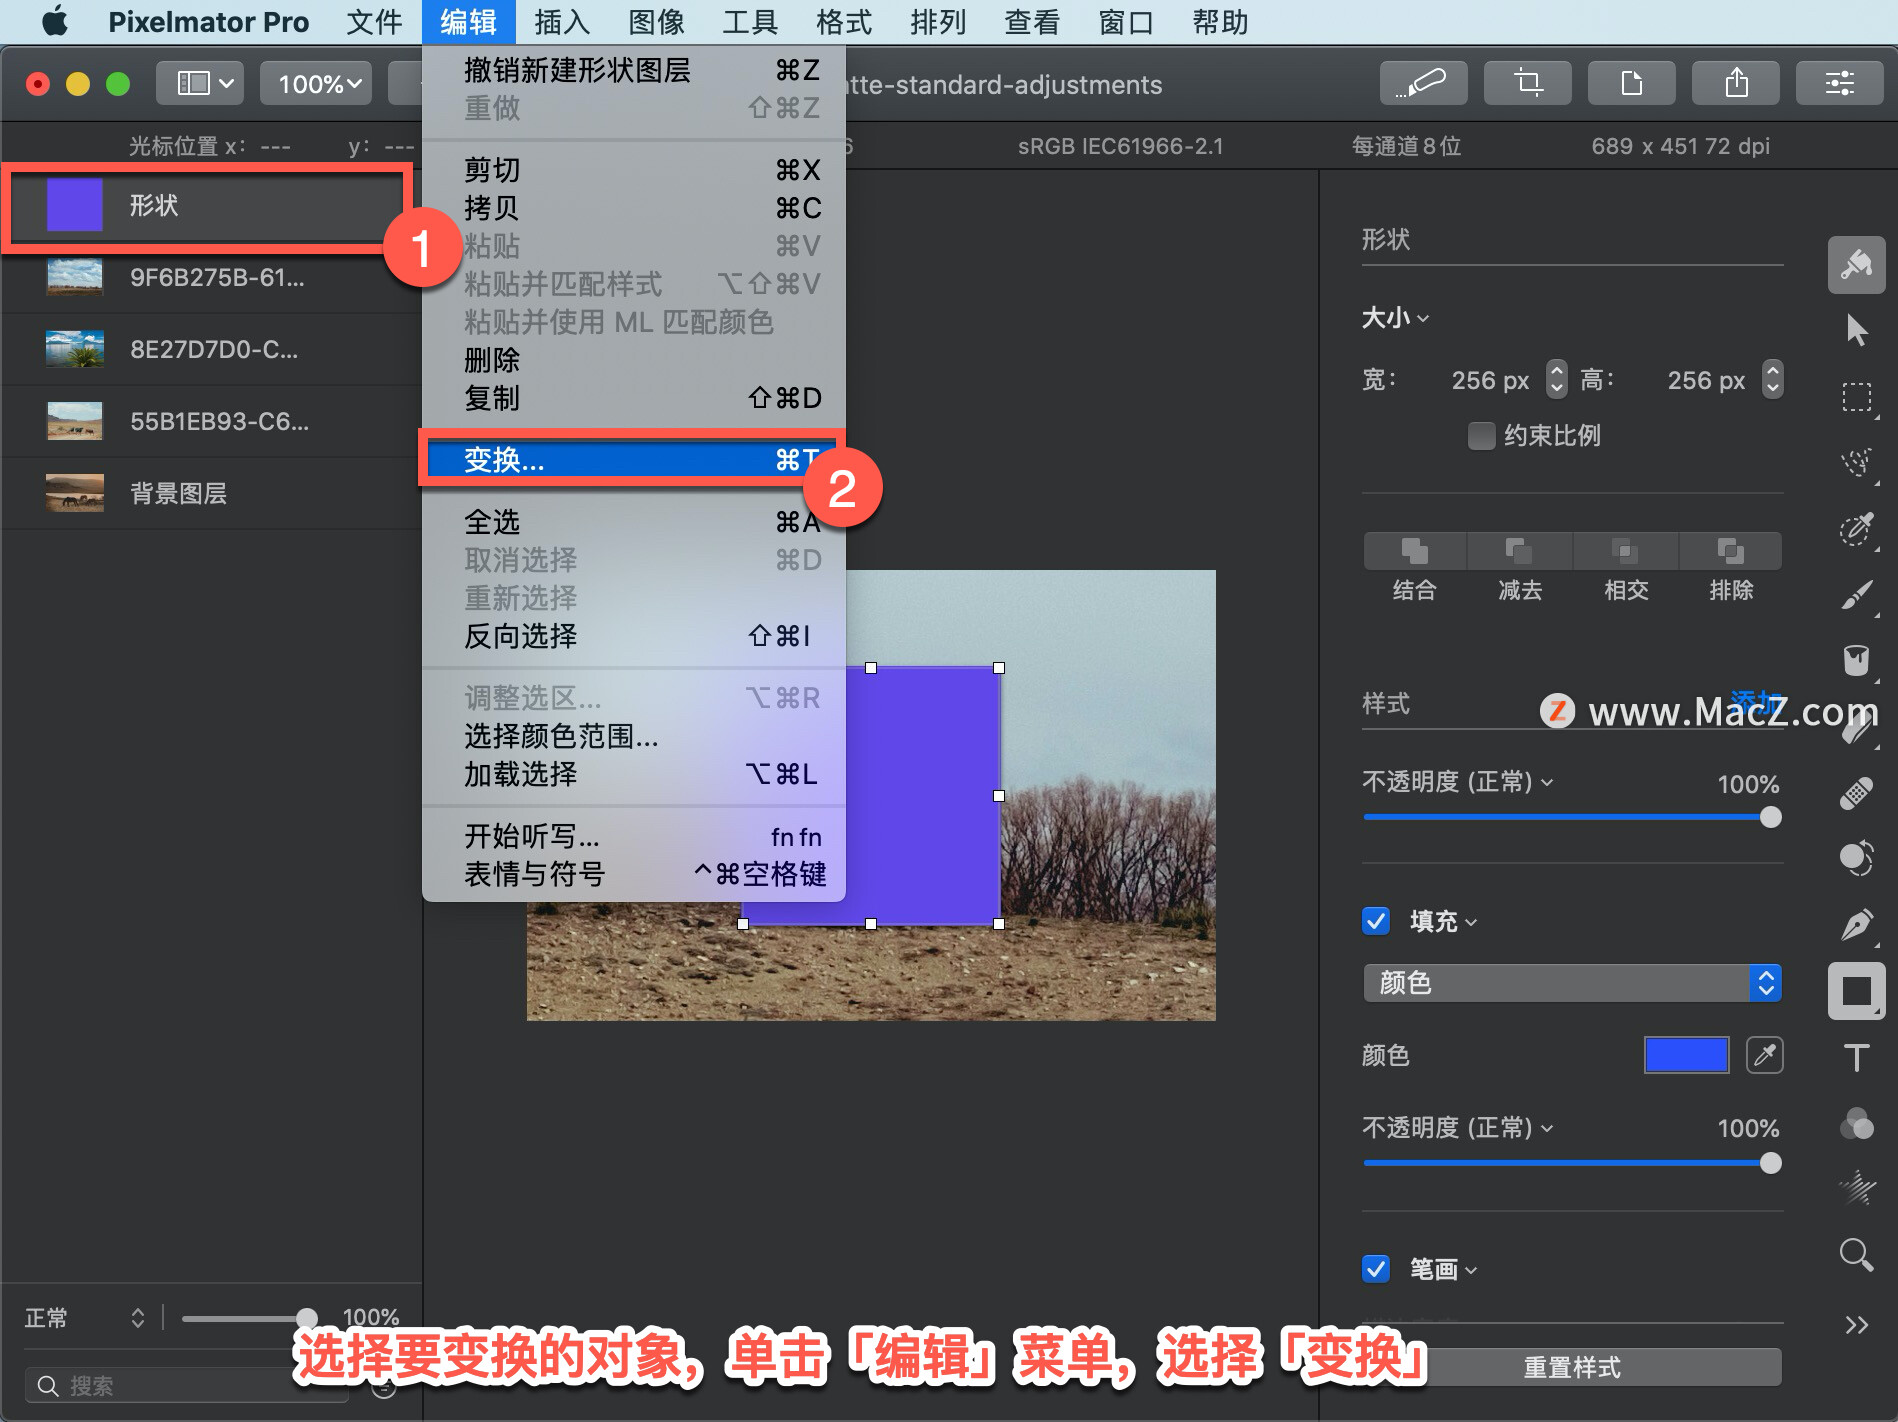This screenshot has width=1898, height=1422.
Task: Choose 剪切 from the edit menu
Action: [633, 170]
